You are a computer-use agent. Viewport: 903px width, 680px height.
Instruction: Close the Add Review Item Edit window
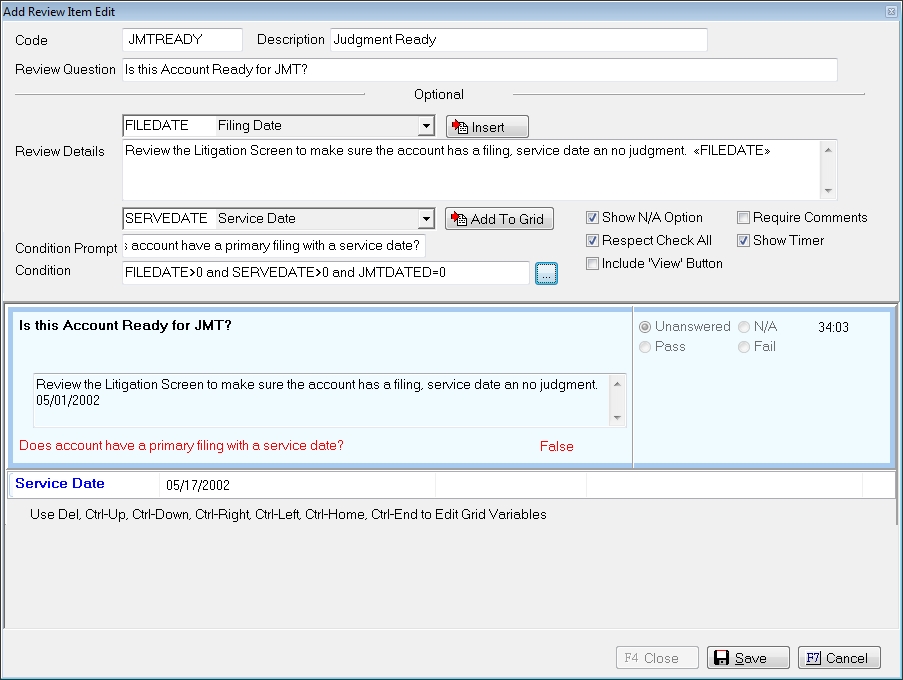click(x=891, y=10)
